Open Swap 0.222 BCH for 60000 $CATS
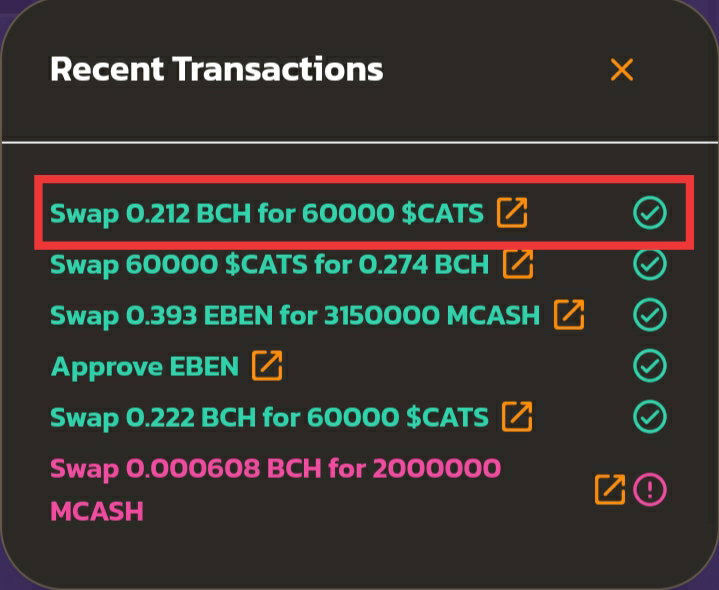The width and height of the screenshot is (719, 590). (269, 418)
